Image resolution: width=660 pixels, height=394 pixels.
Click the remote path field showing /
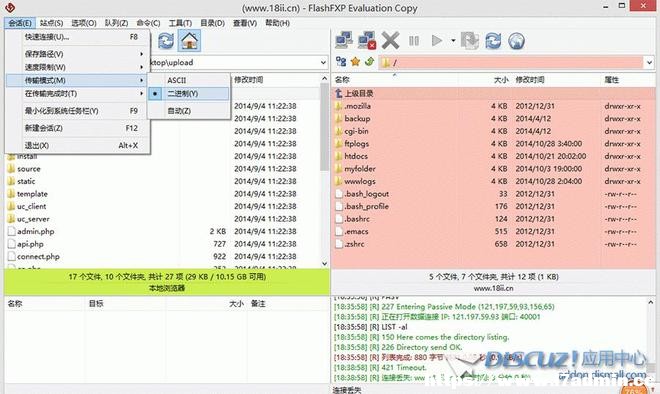510,63
